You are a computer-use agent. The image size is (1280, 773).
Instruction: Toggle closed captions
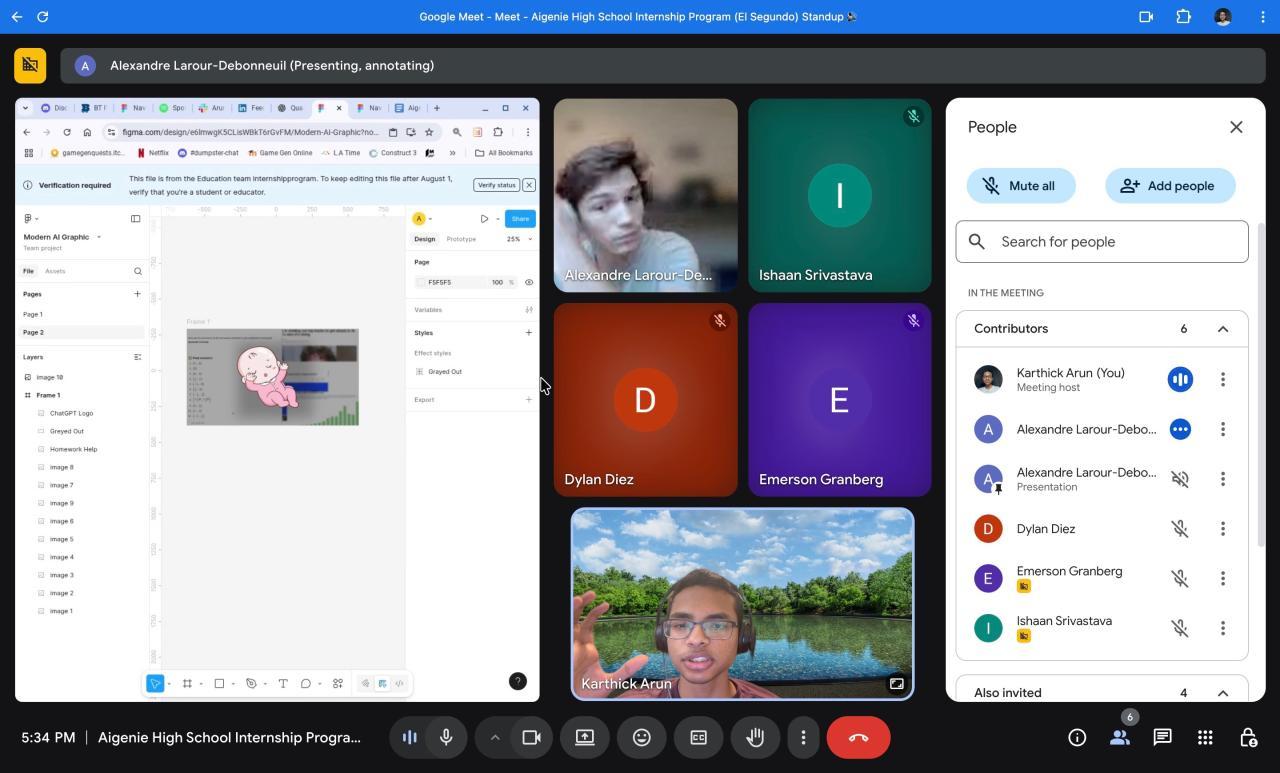pos(698,738)
